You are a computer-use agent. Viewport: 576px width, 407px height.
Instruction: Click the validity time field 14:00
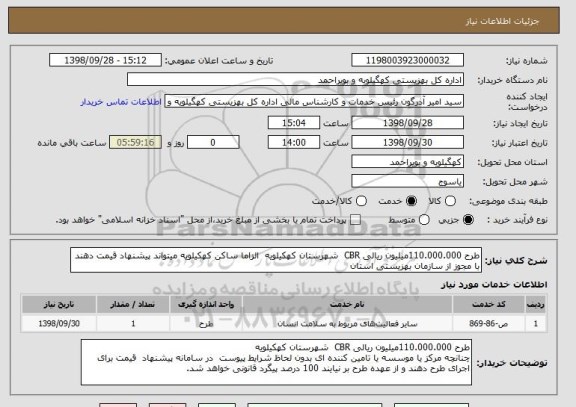pos(294,142)
